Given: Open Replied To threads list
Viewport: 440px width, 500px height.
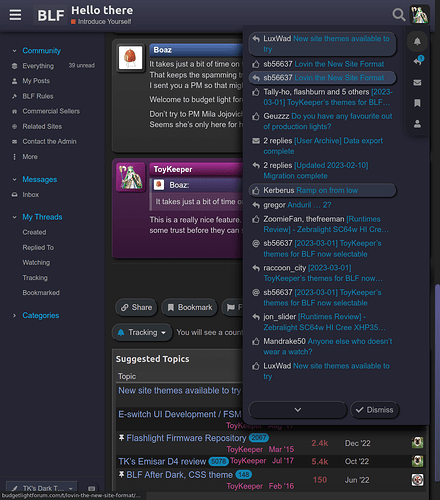Looking at the screenshot, I should coord(38,247).
